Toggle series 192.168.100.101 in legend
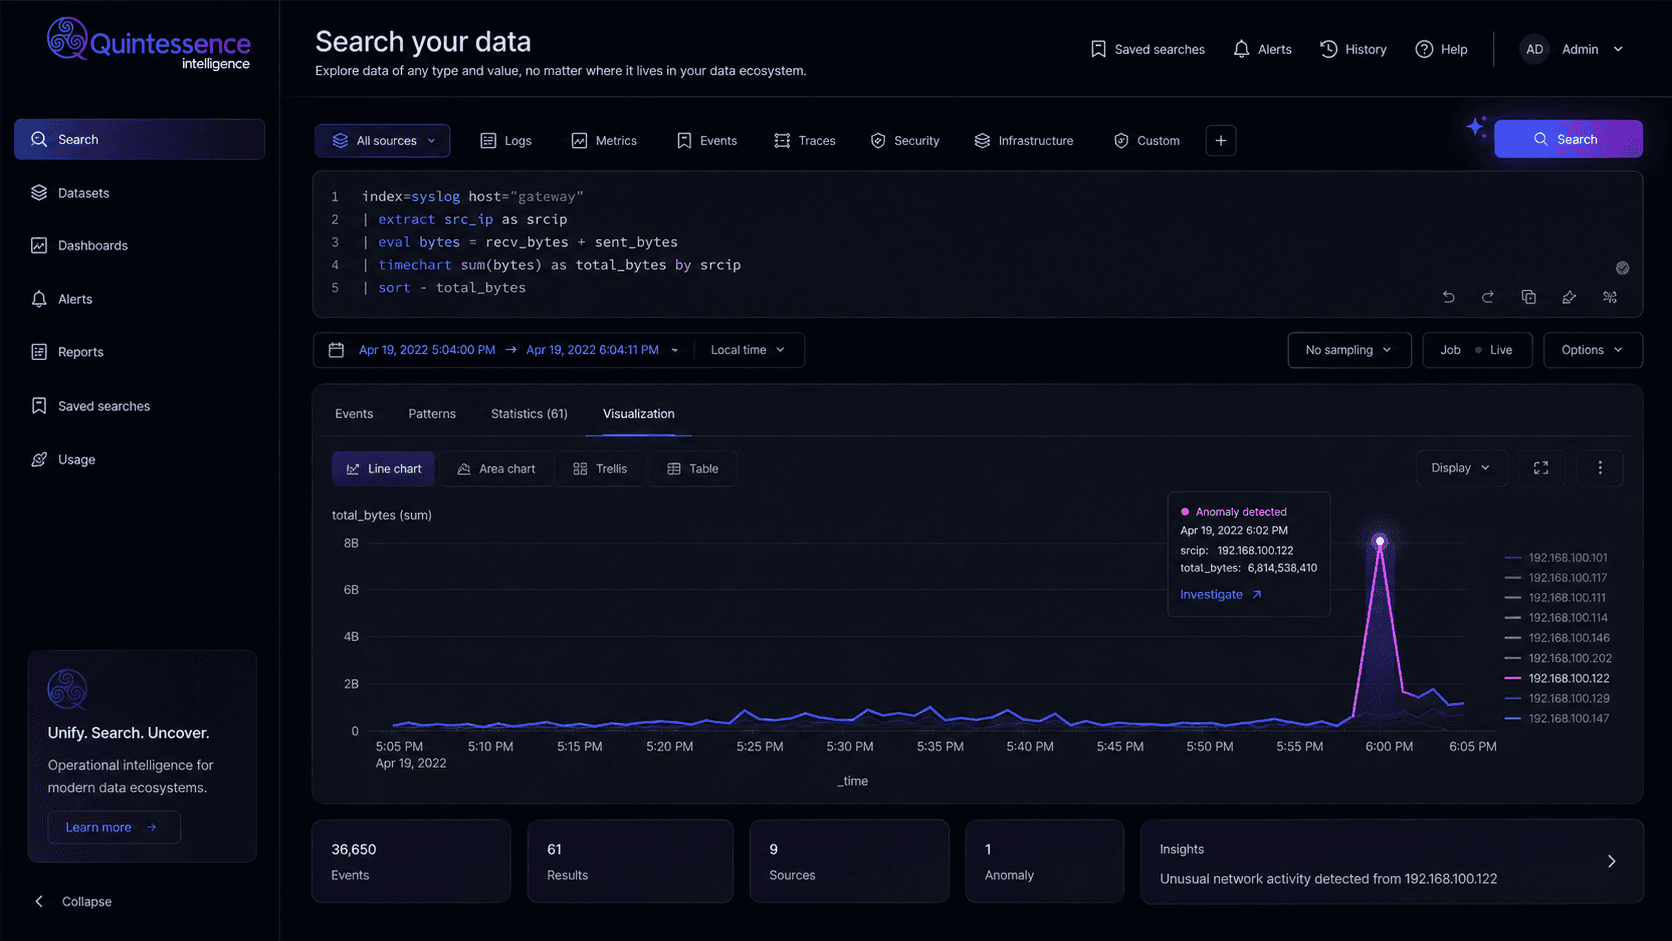This screenshot has height=941, width=1672. (1557, 558)
